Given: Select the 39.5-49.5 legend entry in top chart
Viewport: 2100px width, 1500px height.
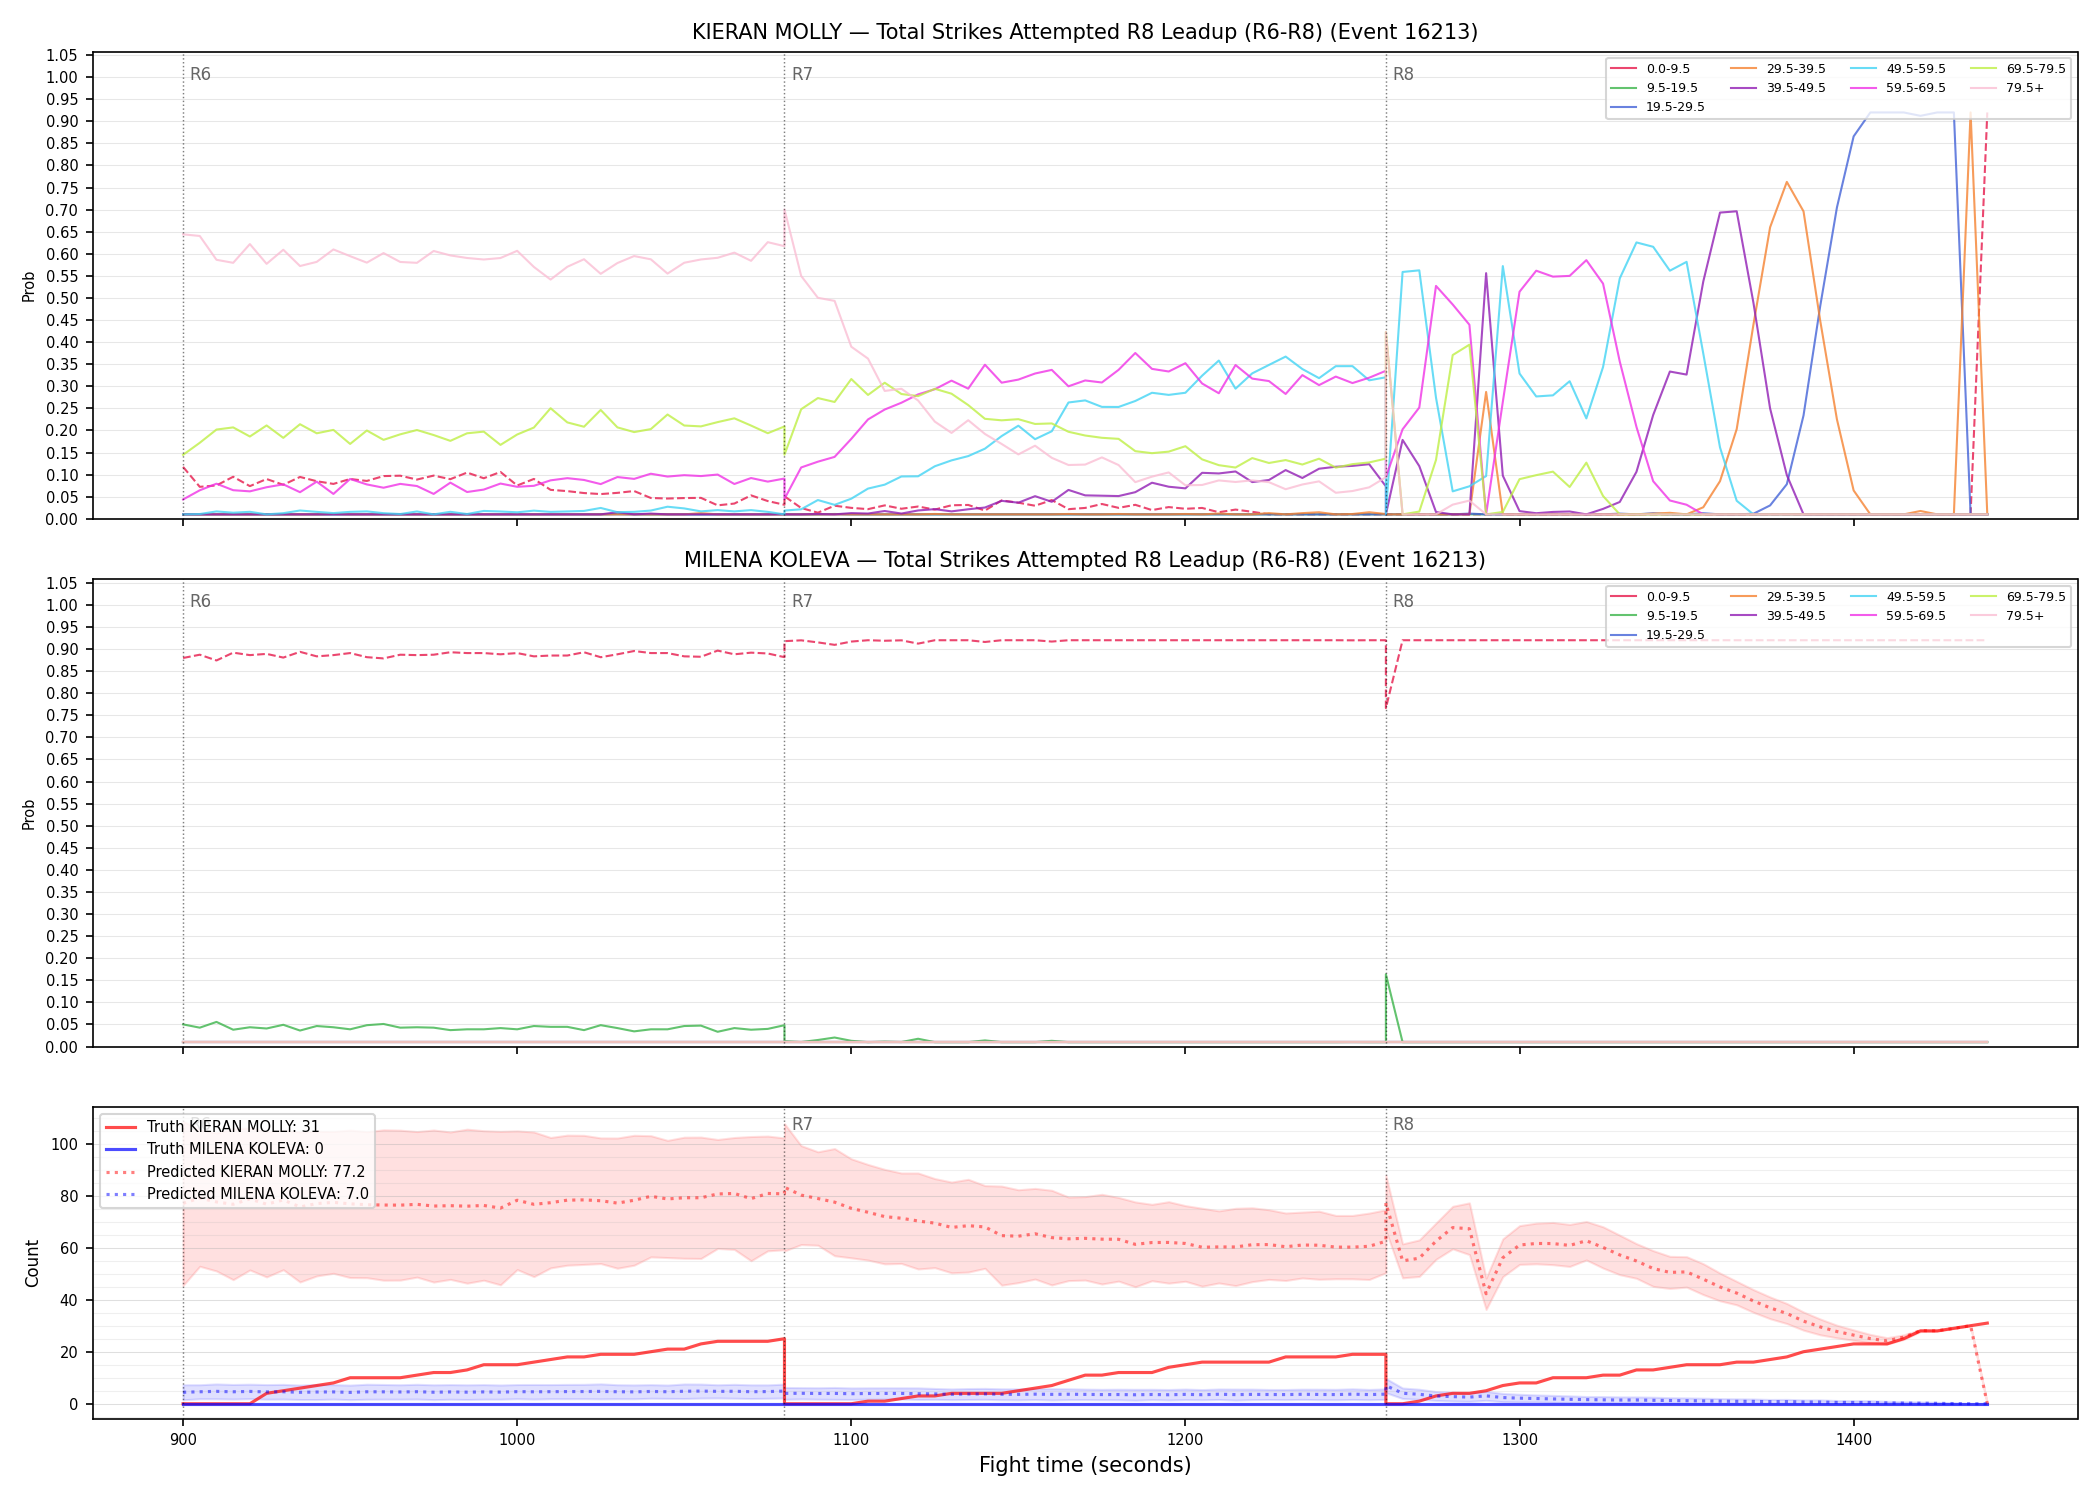Looking at the screenshot, I should pyautogui.click(x=1779, y=88).
